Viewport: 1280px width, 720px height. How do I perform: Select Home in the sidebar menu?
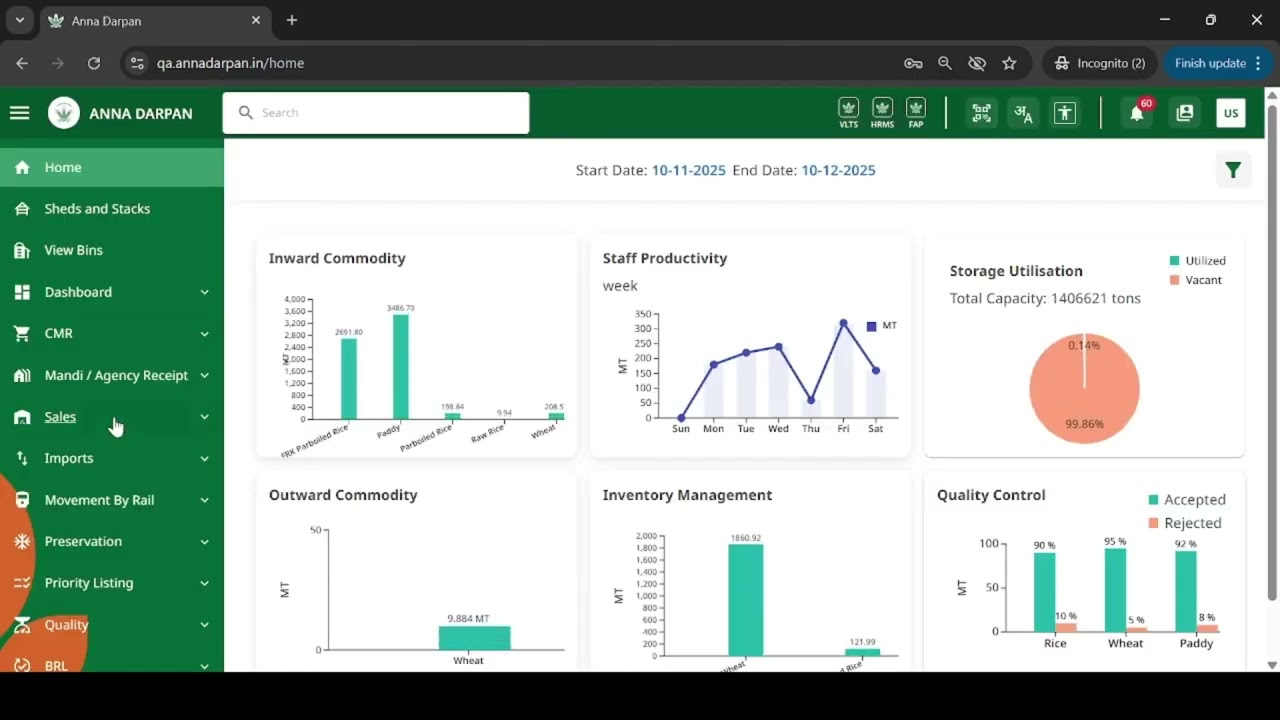coord(112,167)
